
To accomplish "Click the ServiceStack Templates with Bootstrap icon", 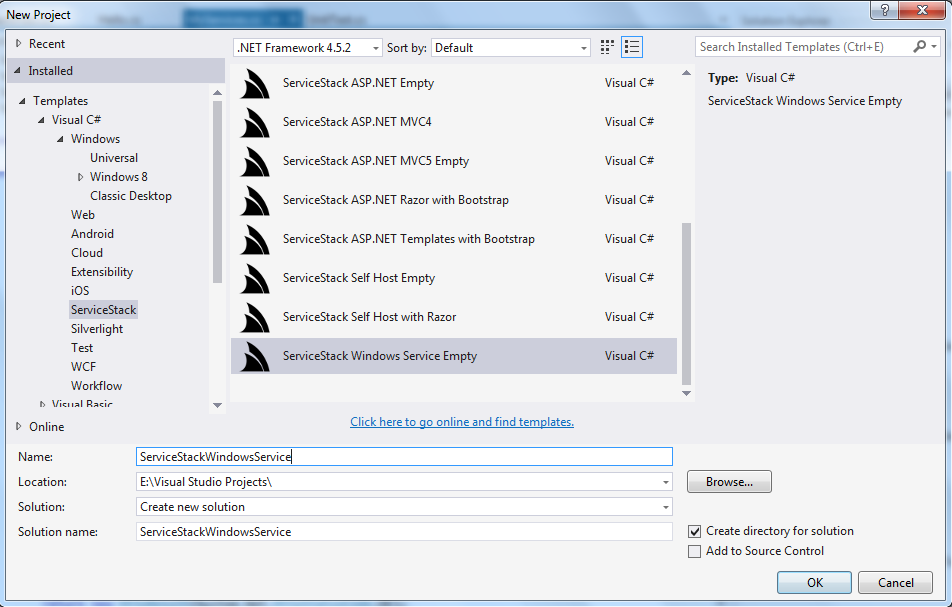I will [x=255, y=239].
